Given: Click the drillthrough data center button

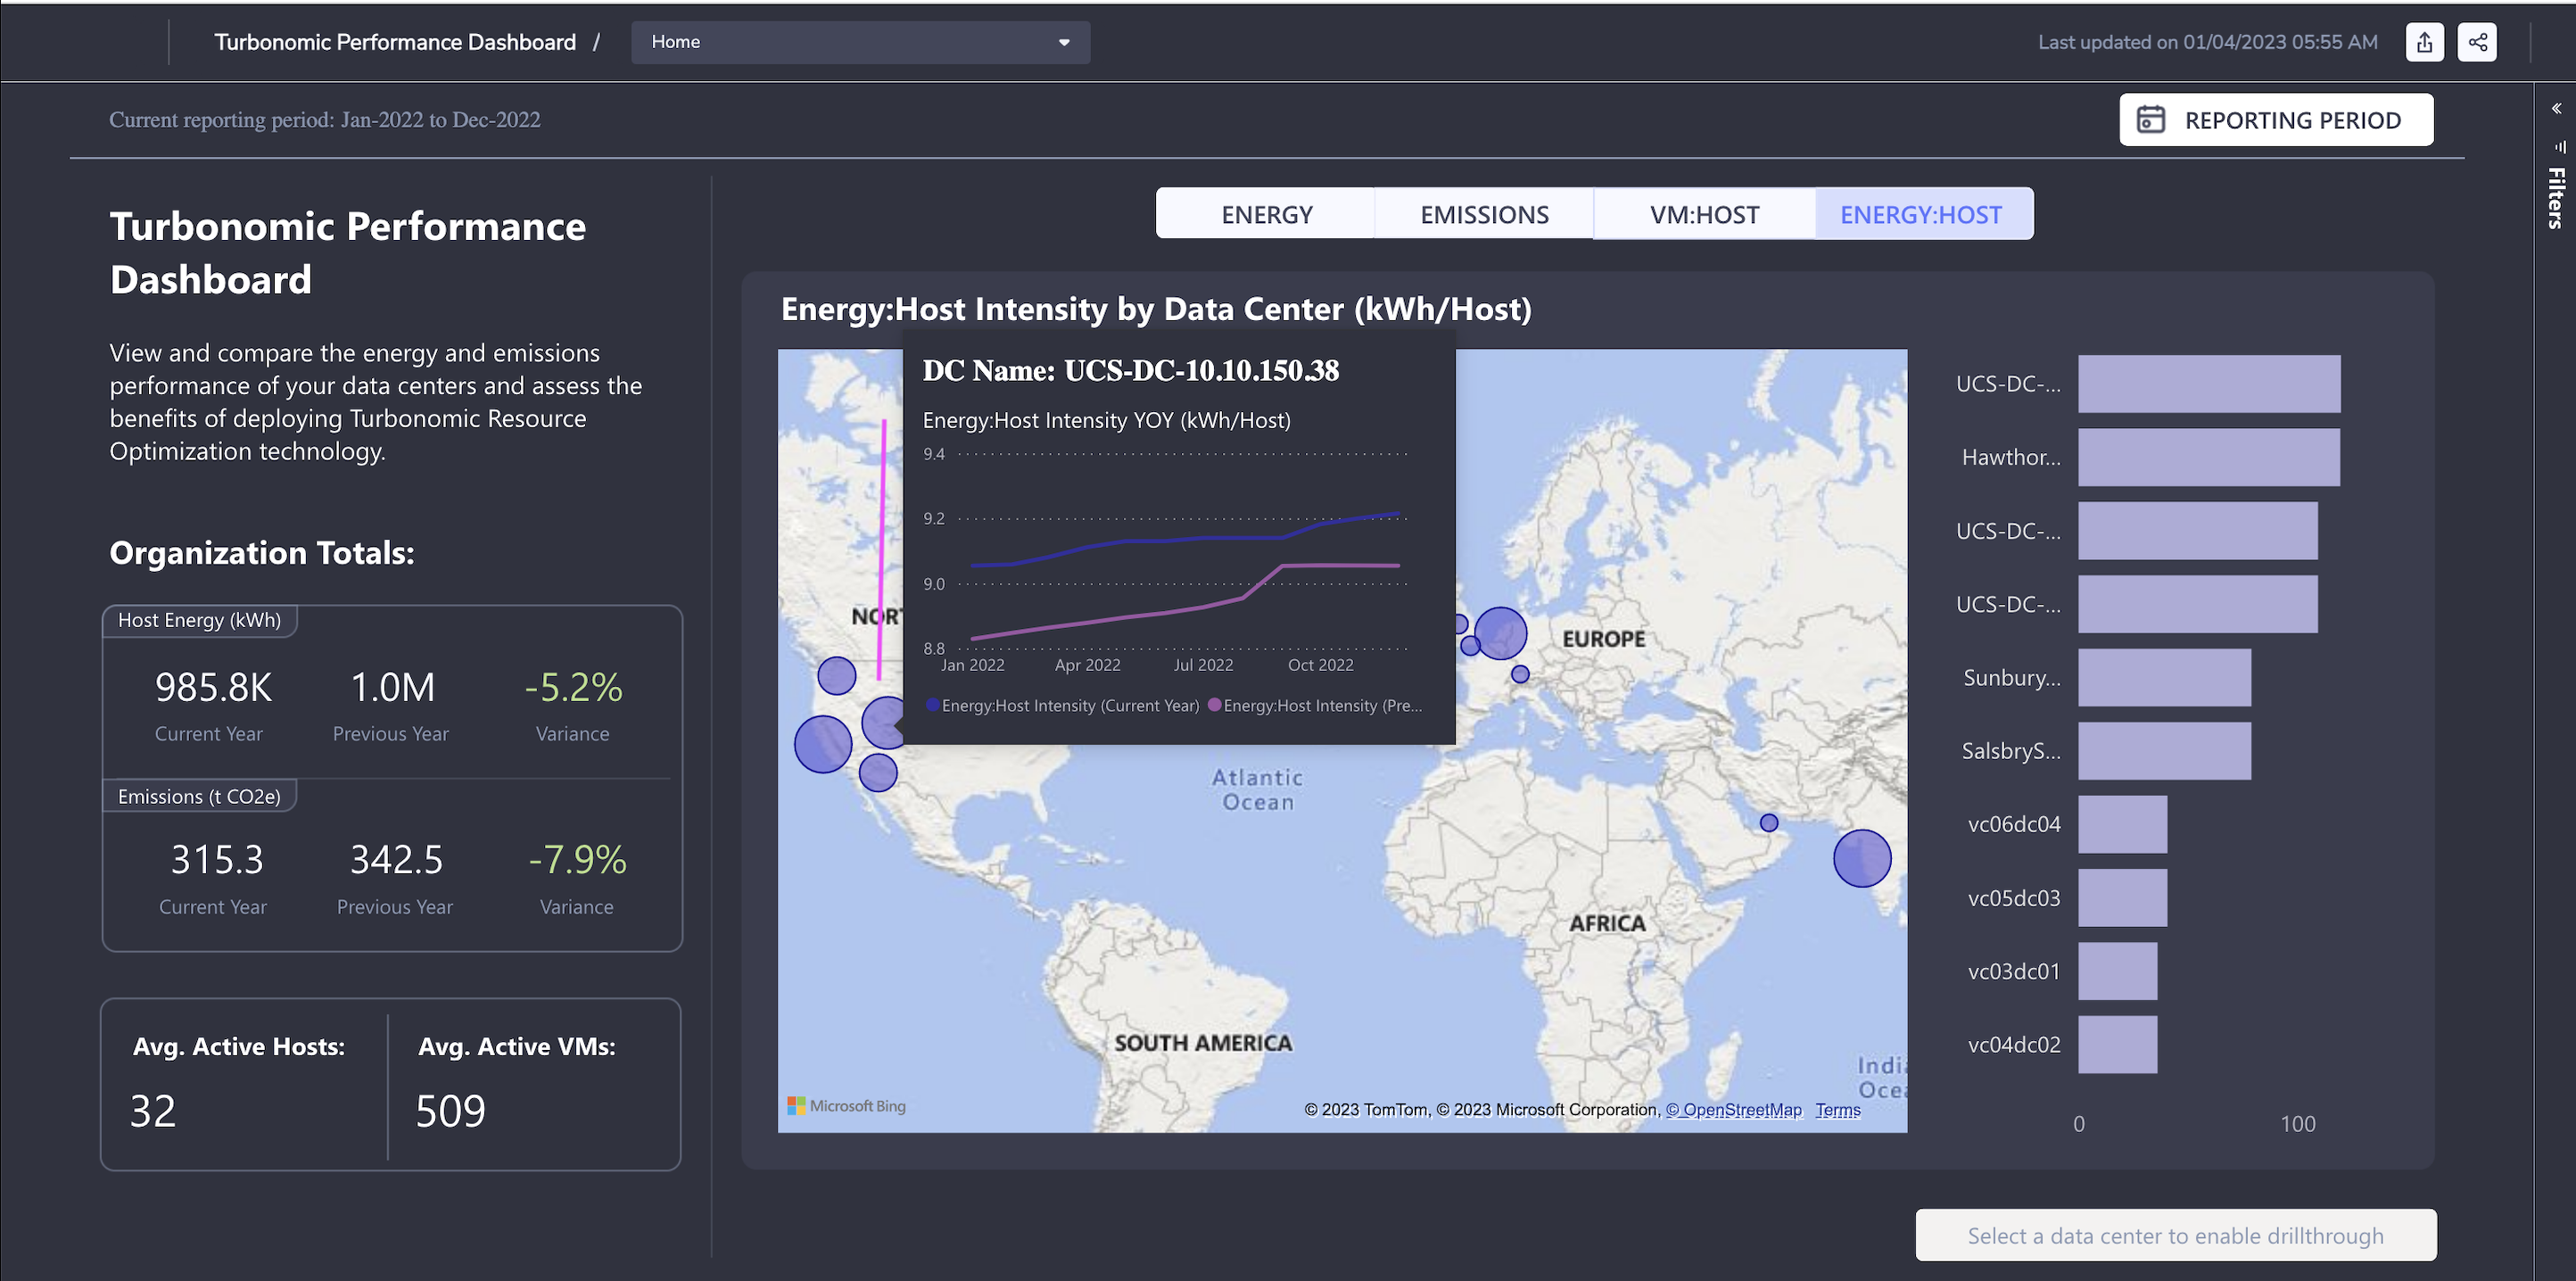Looking at the screenshot, I should point(2175,1235).
